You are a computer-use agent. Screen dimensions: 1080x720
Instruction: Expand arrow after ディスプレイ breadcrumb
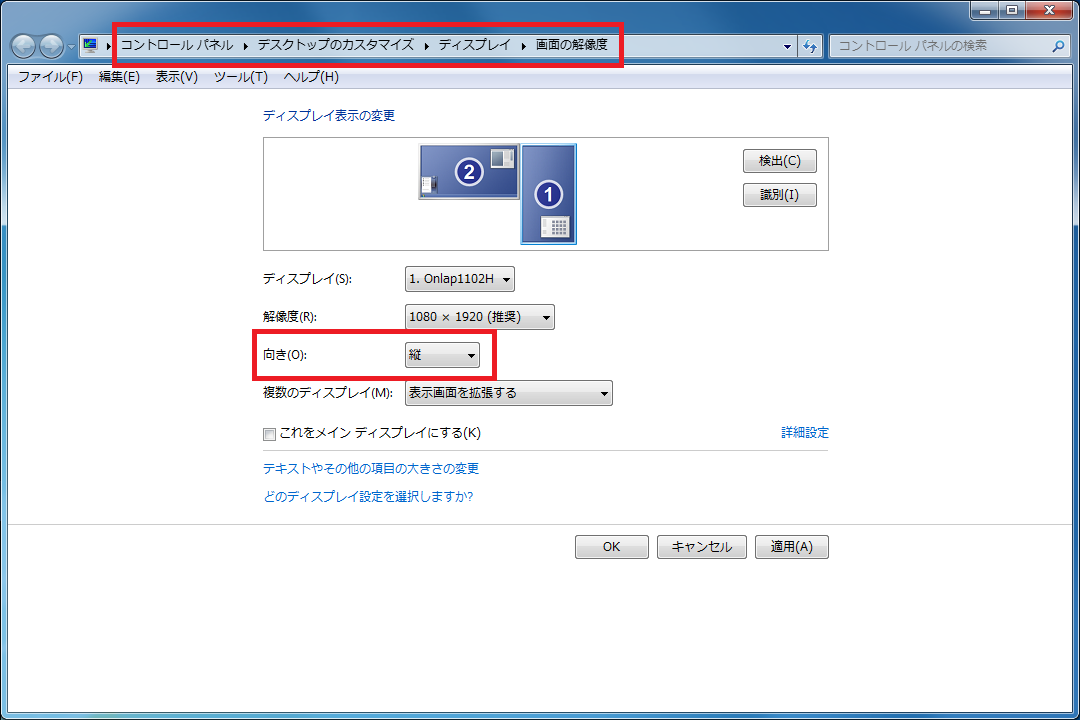pos(523,45)
